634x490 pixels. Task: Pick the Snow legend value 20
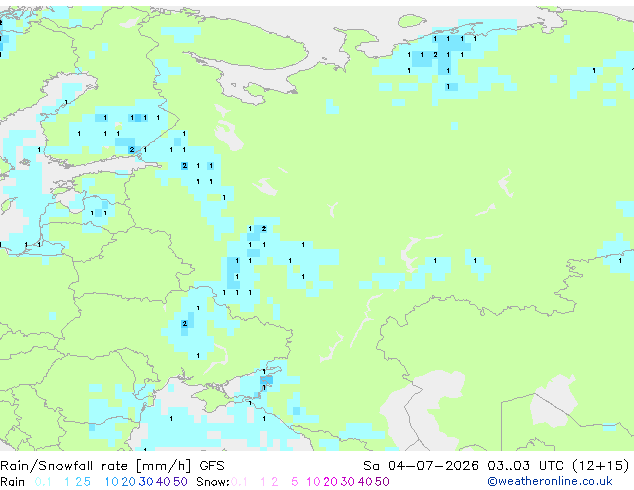(330, 482)
